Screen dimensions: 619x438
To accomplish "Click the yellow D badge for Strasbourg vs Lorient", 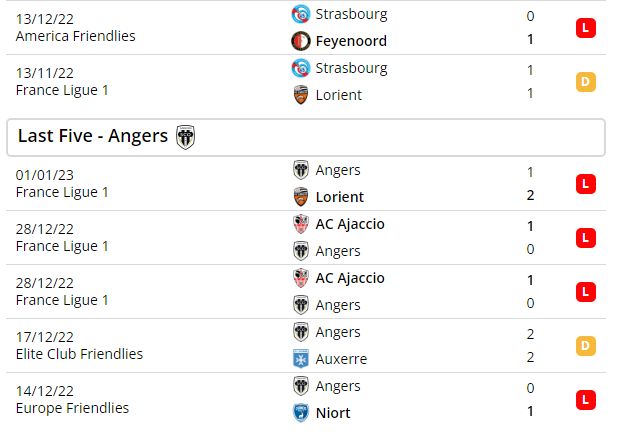I will pyautogui.click(x=585, y=82).
